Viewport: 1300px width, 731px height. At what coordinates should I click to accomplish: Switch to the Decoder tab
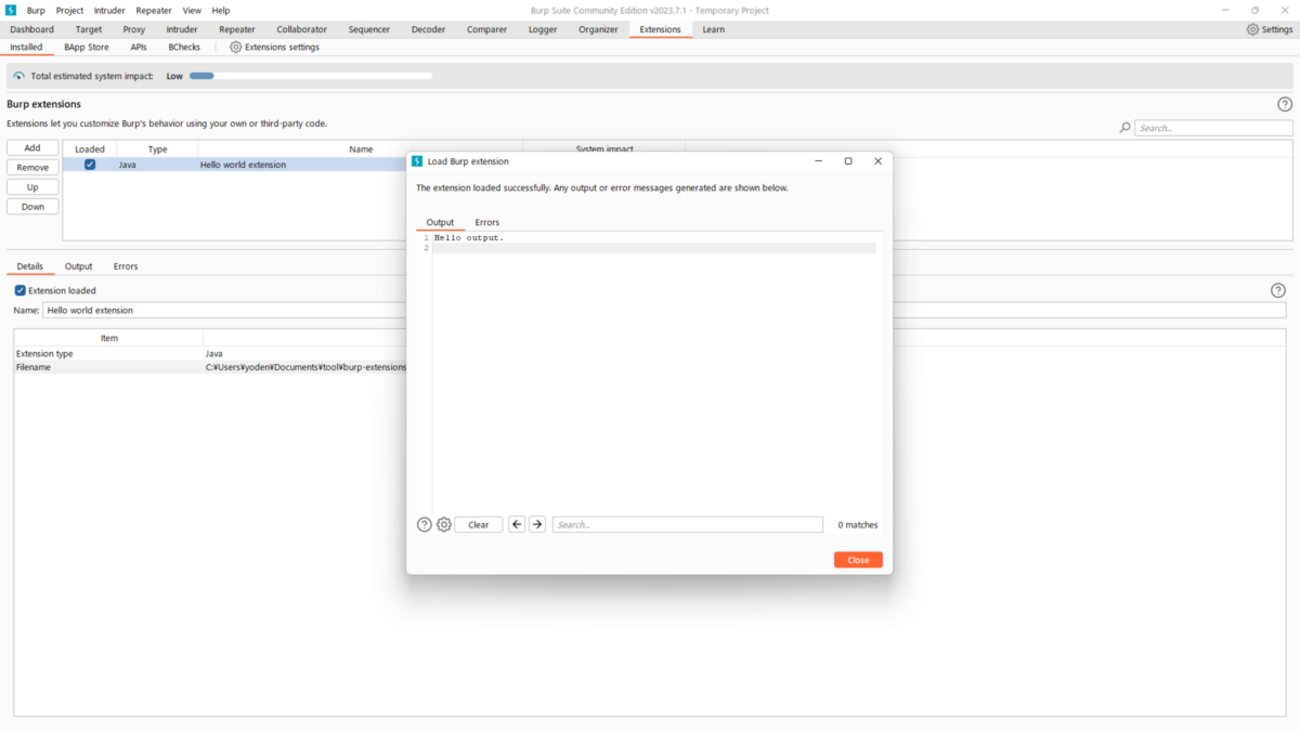tap(428, 30)
